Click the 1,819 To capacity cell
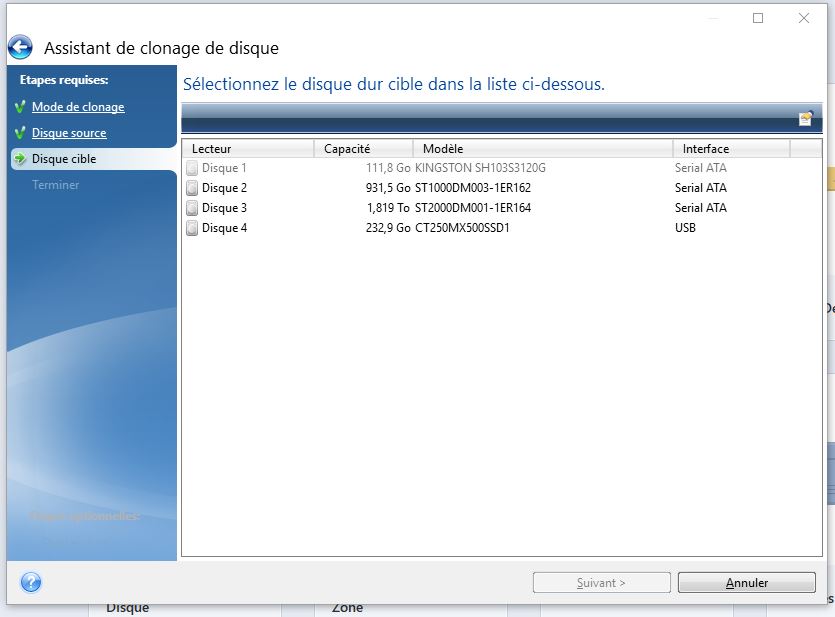 pyautogui.click(x=388, y=208)
